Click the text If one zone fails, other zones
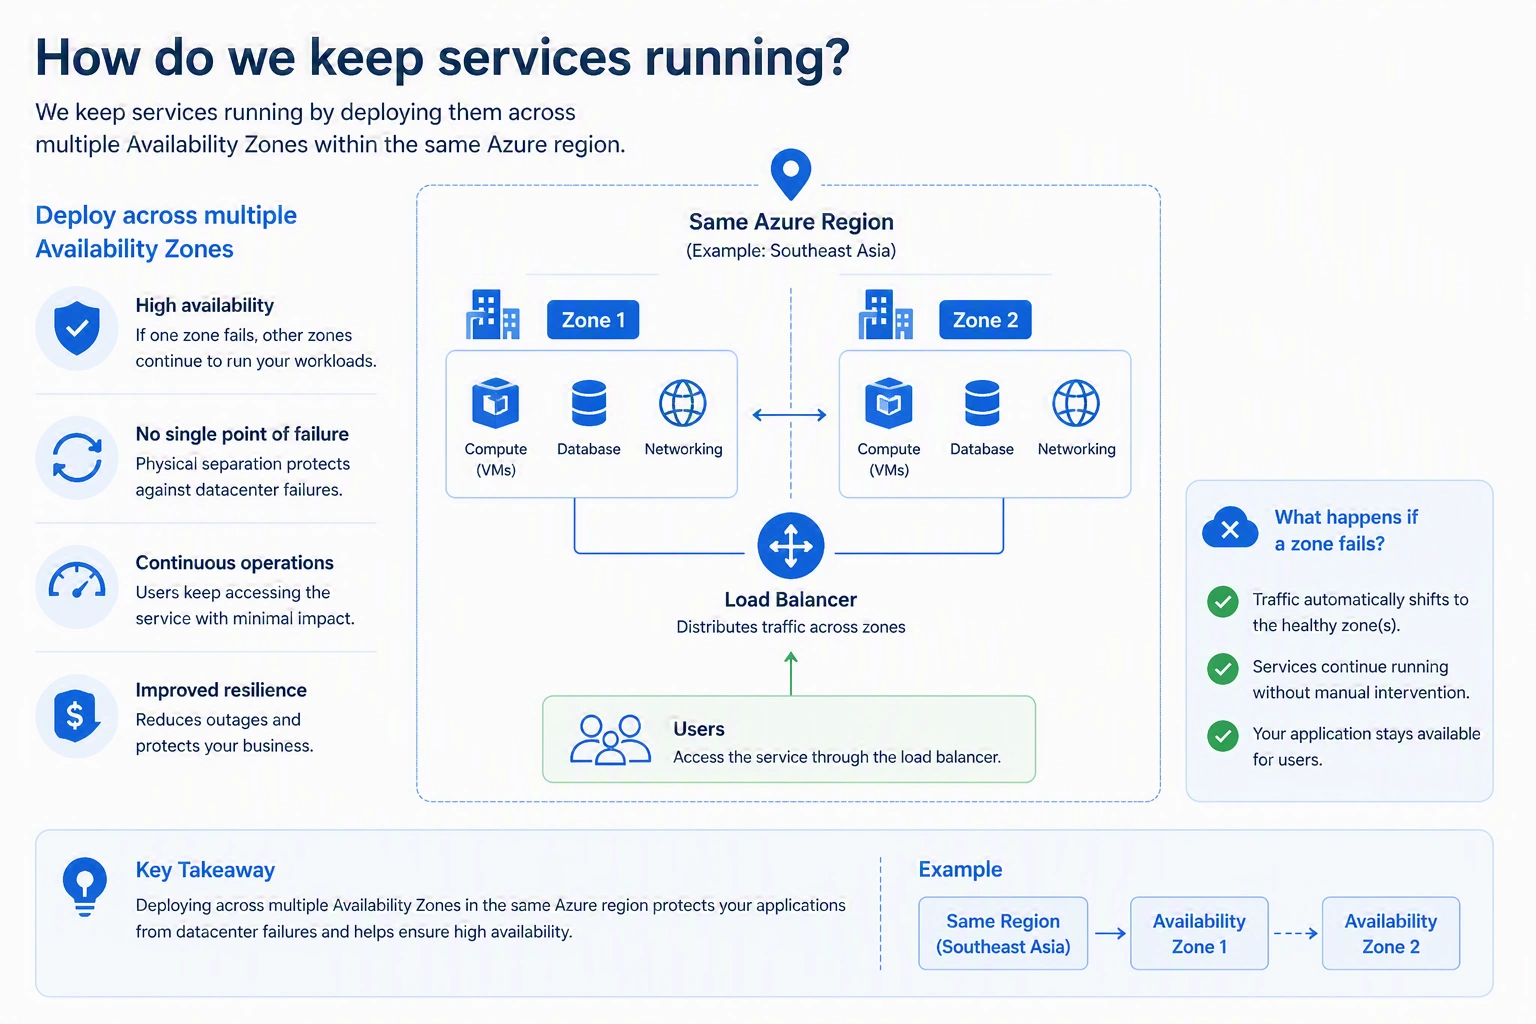Viewport: 1536px width, 1024px height. pos(244,335)
